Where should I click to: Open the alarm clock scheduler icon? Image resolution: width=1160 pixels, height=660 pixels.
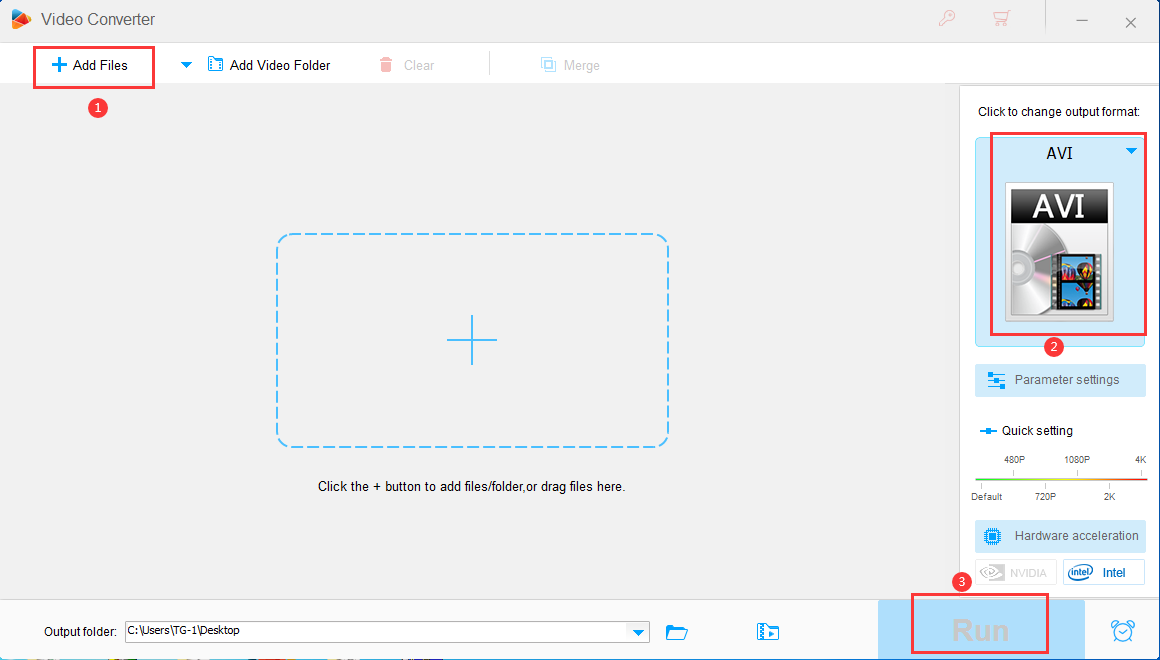(1122, 631)
